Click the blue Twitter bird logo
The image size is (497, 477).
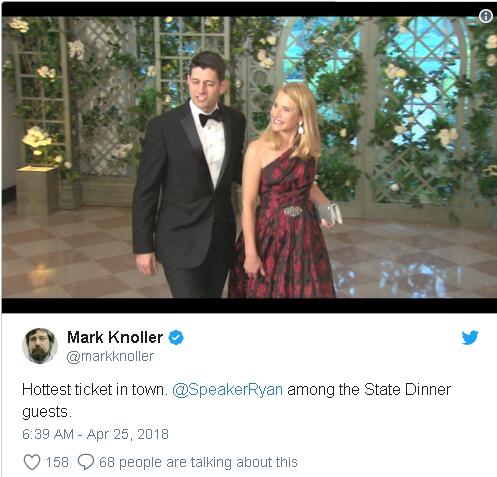coord(470,338)
